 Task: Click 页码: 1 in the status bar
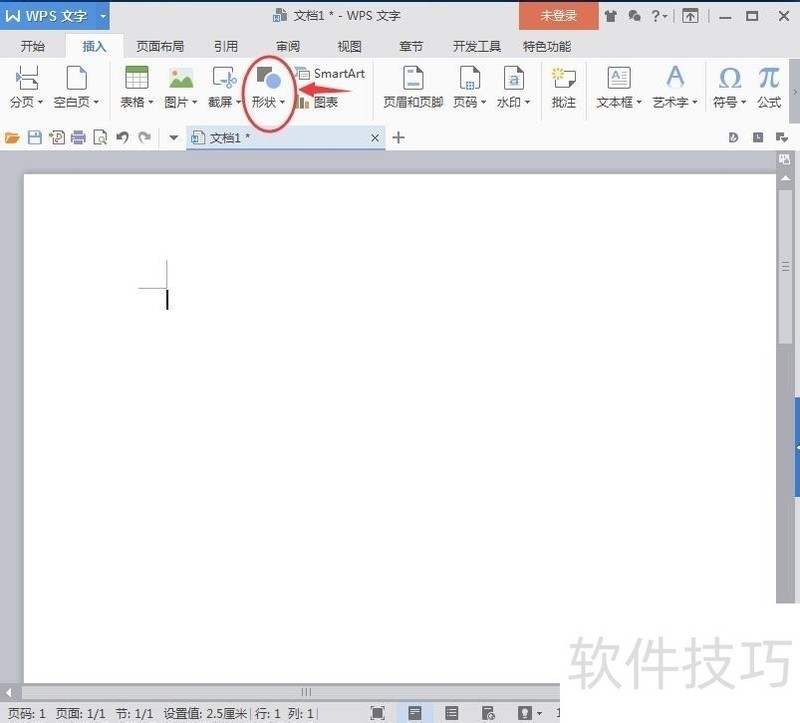pos(27,714)
